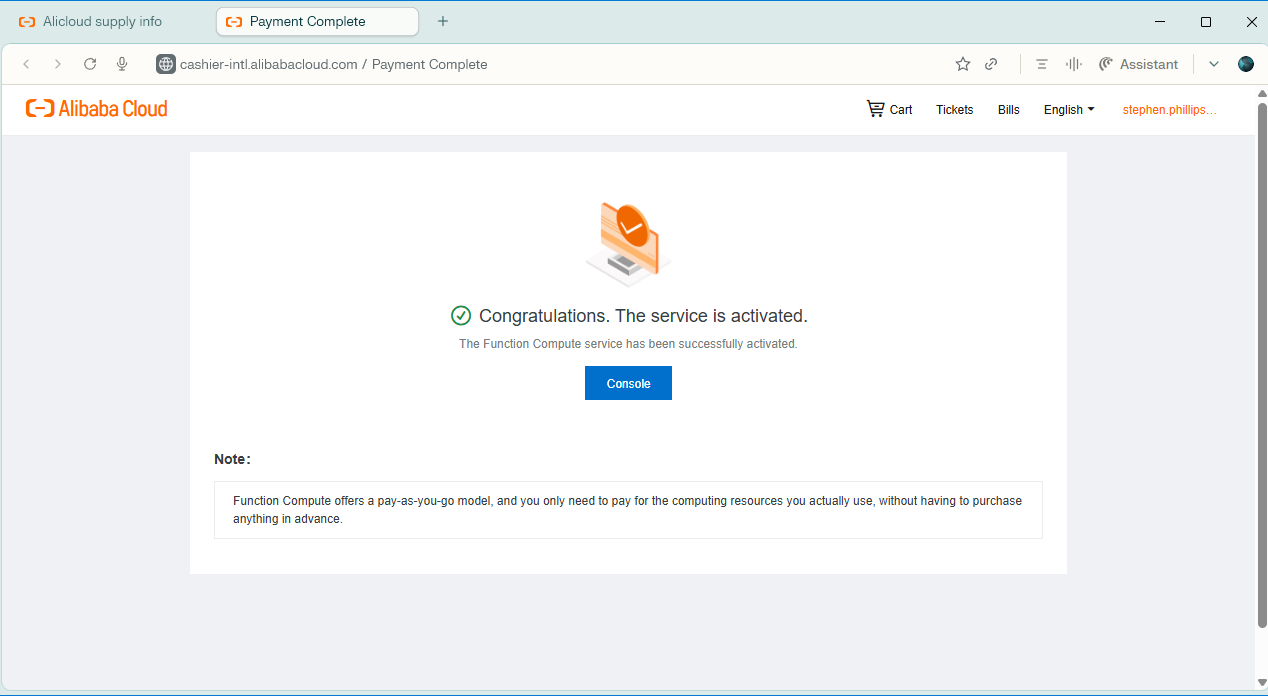Go back in browser history
Screen dimensions: 1268x696
(26, 64)
